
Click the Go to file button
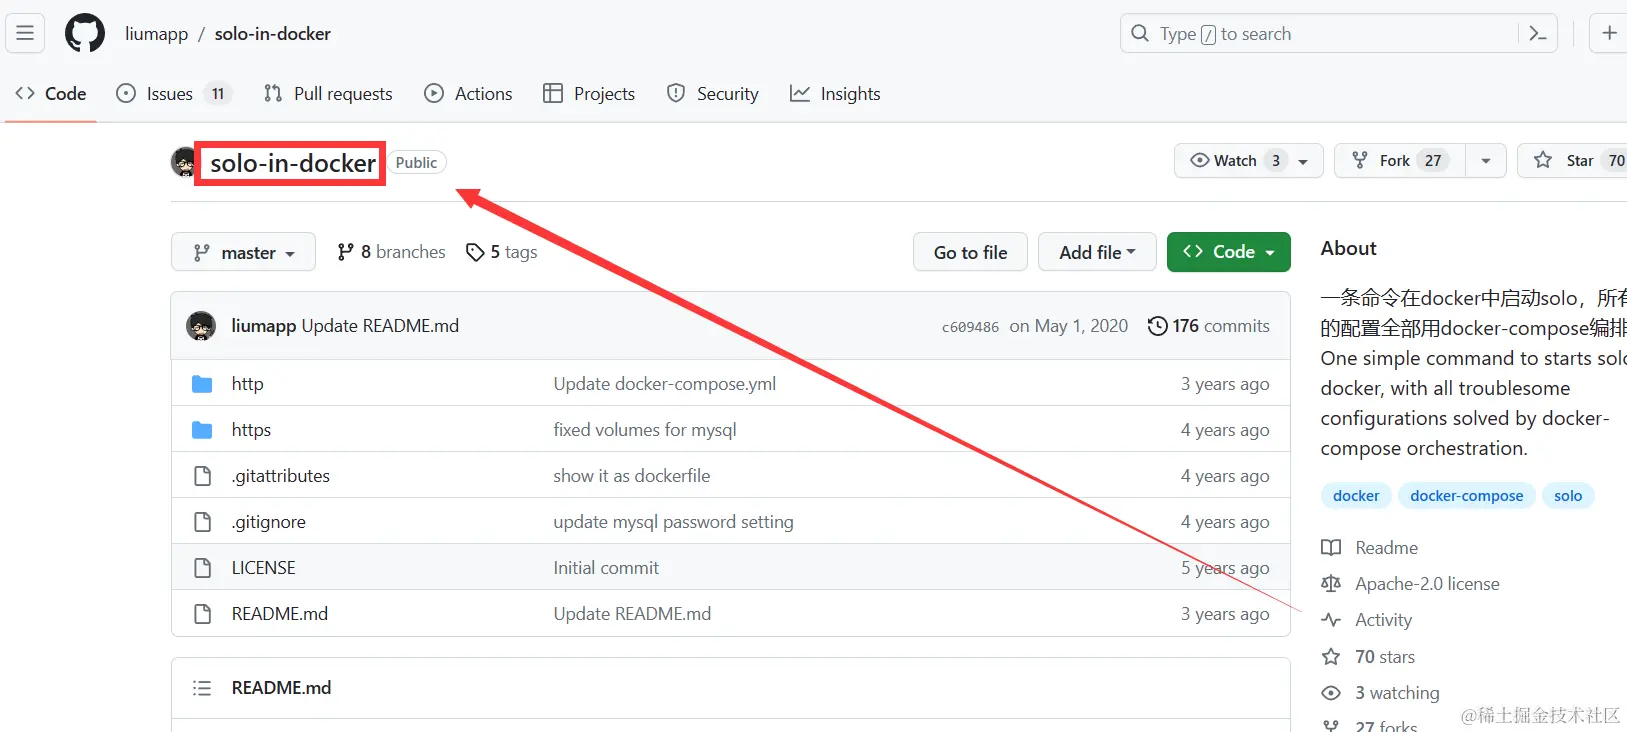pos(970,252)
